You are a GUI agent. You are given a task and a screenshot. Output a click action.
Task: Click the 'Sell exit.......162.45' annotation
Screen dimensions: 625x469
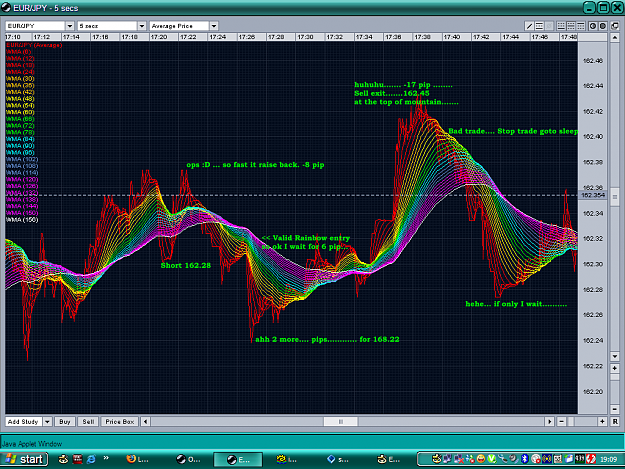pos(392,93)
